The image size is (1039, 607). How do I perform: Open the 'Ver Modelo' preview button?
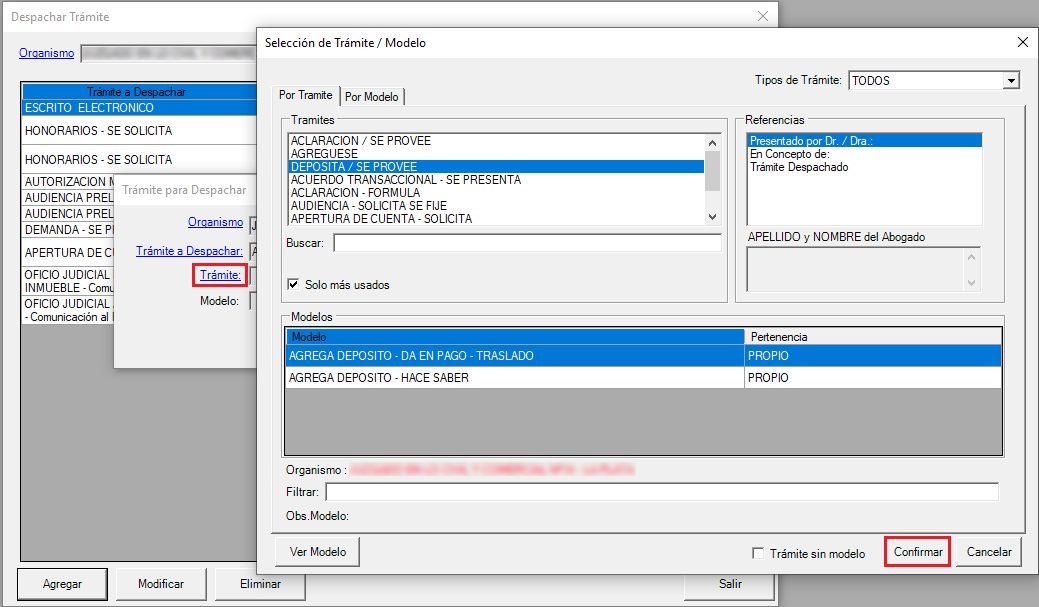tap(318, 552)
